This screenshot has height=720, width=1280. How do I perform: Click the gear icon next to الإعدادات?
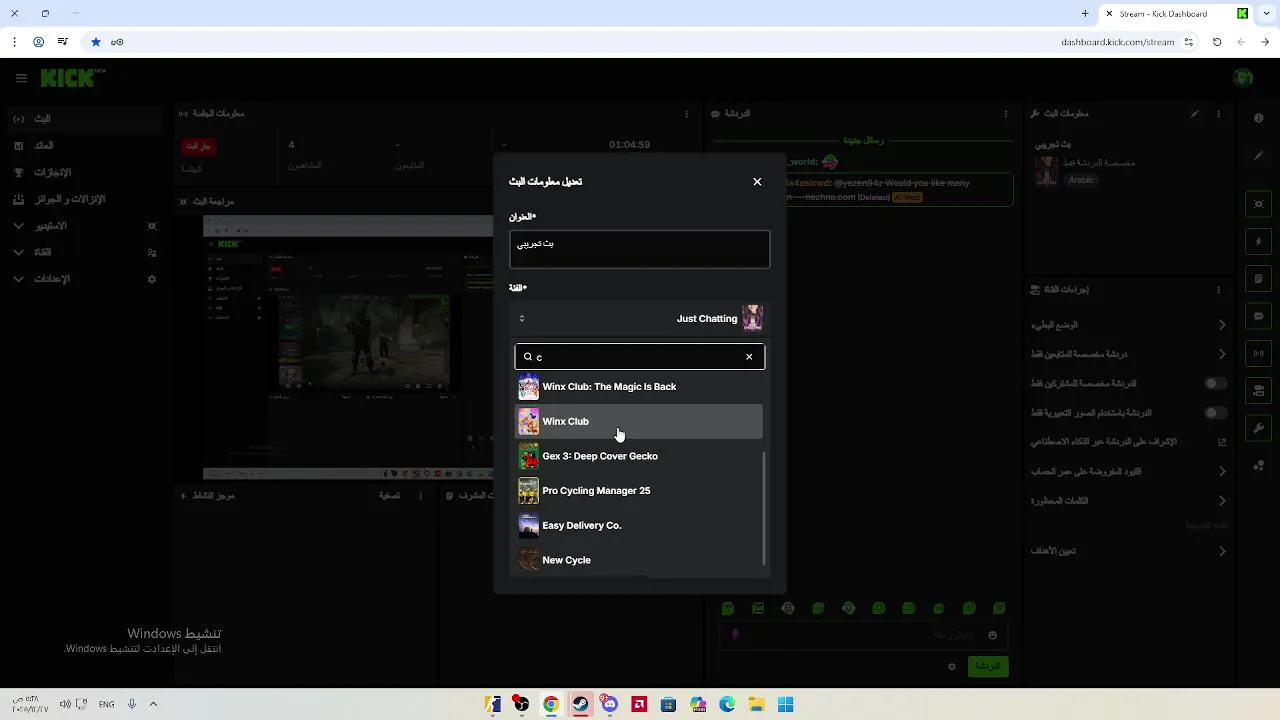[x=152, y=279]
